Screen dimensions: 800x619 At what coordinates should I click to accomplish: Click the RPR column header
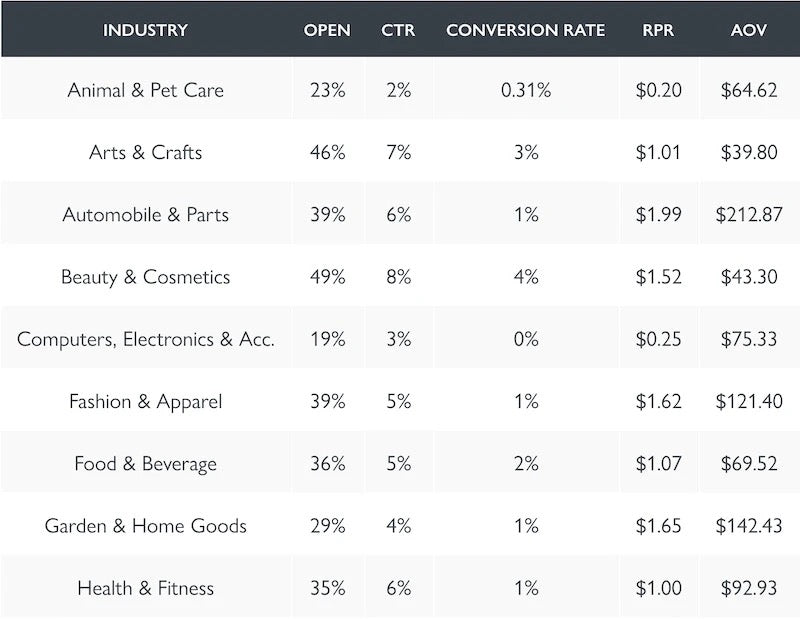658,30
